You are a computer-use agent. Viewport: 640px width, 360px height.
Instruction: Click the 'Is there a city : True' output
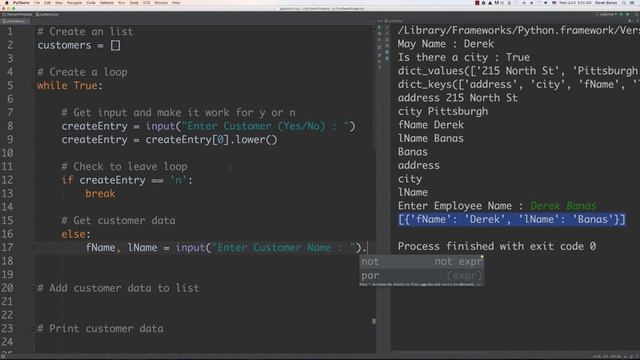(464, 58)
